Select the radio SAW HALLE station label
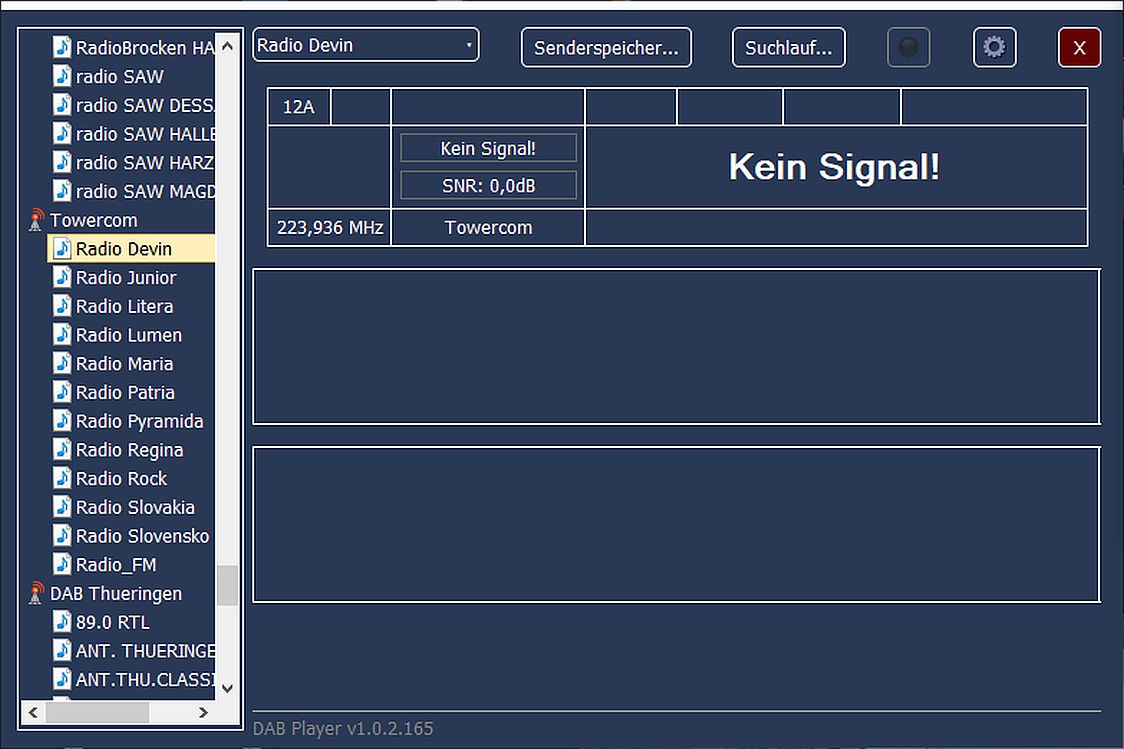Viewport: 1124px width, 749px height. (x=145, y=134)
